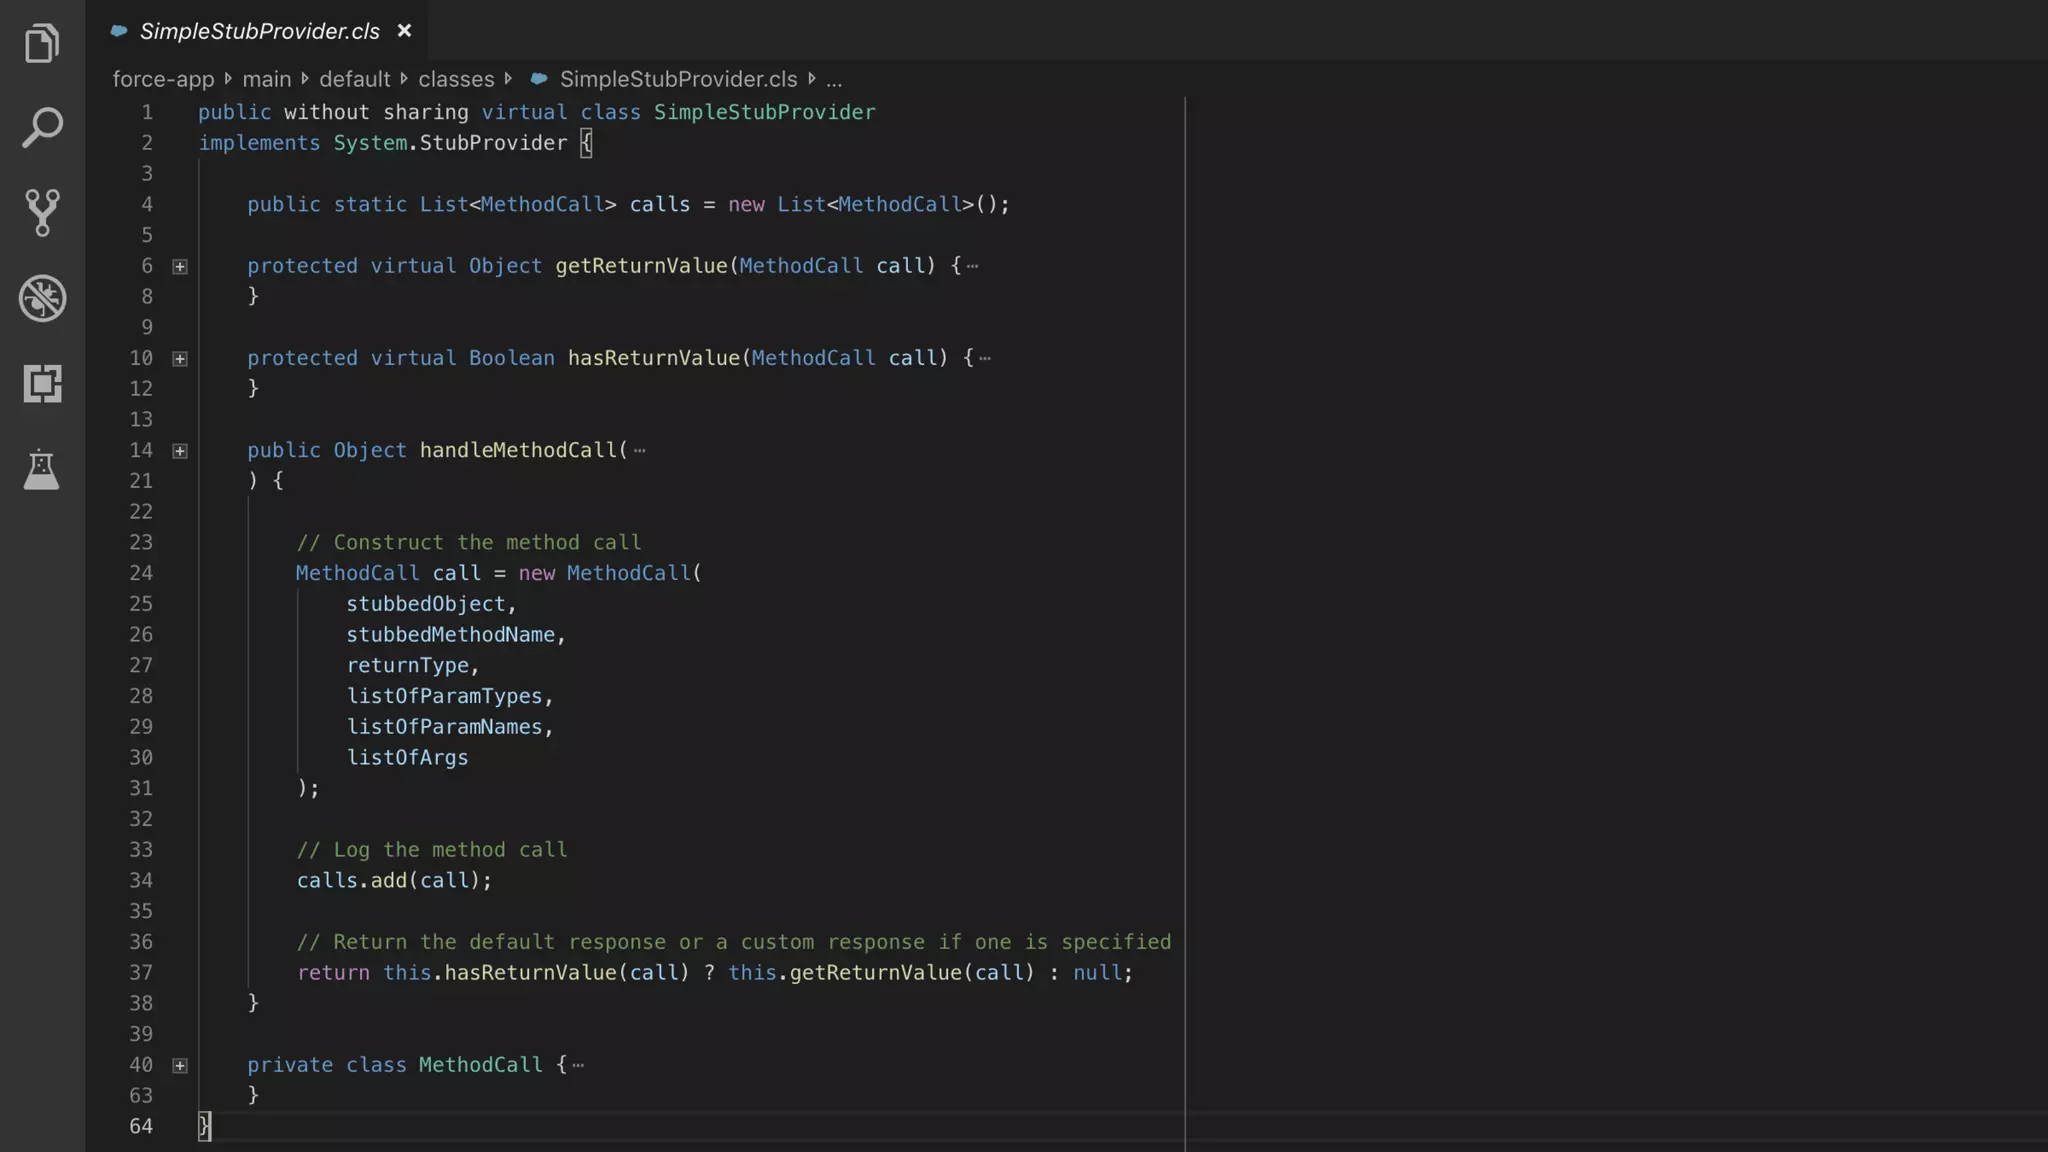Expand folded handleMethodCall parameters

tap(180, 451)
